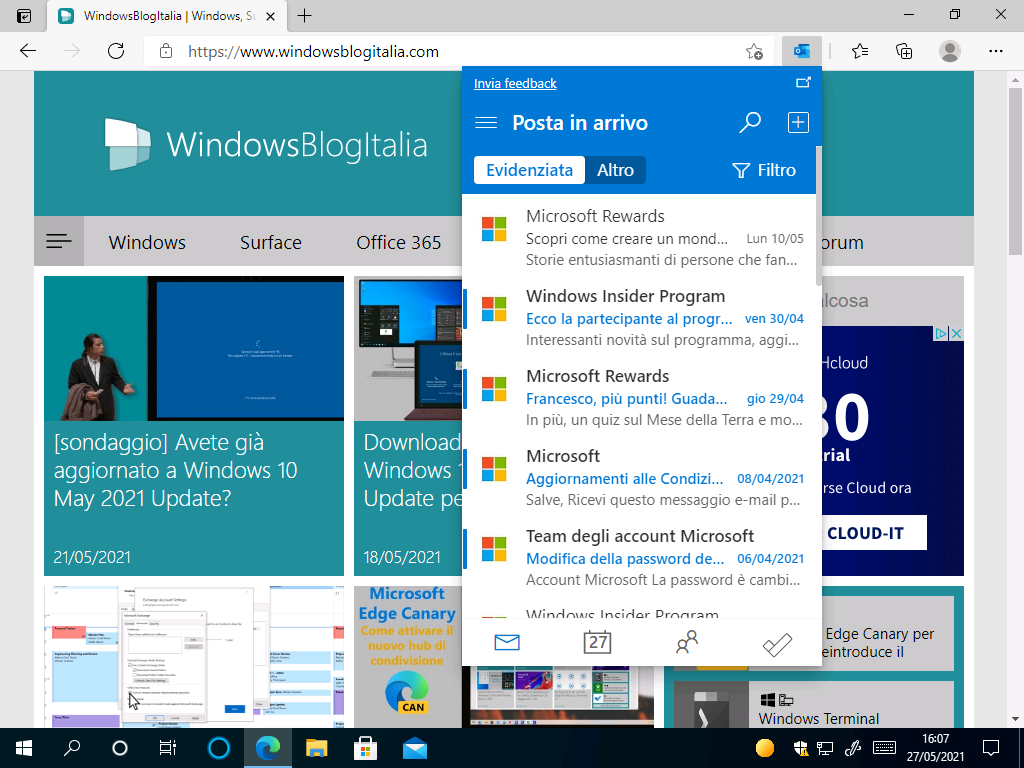Viewport: 1024px width, 768px height.
Task: Open the user profile avatar icon
Action: [950, 51]
